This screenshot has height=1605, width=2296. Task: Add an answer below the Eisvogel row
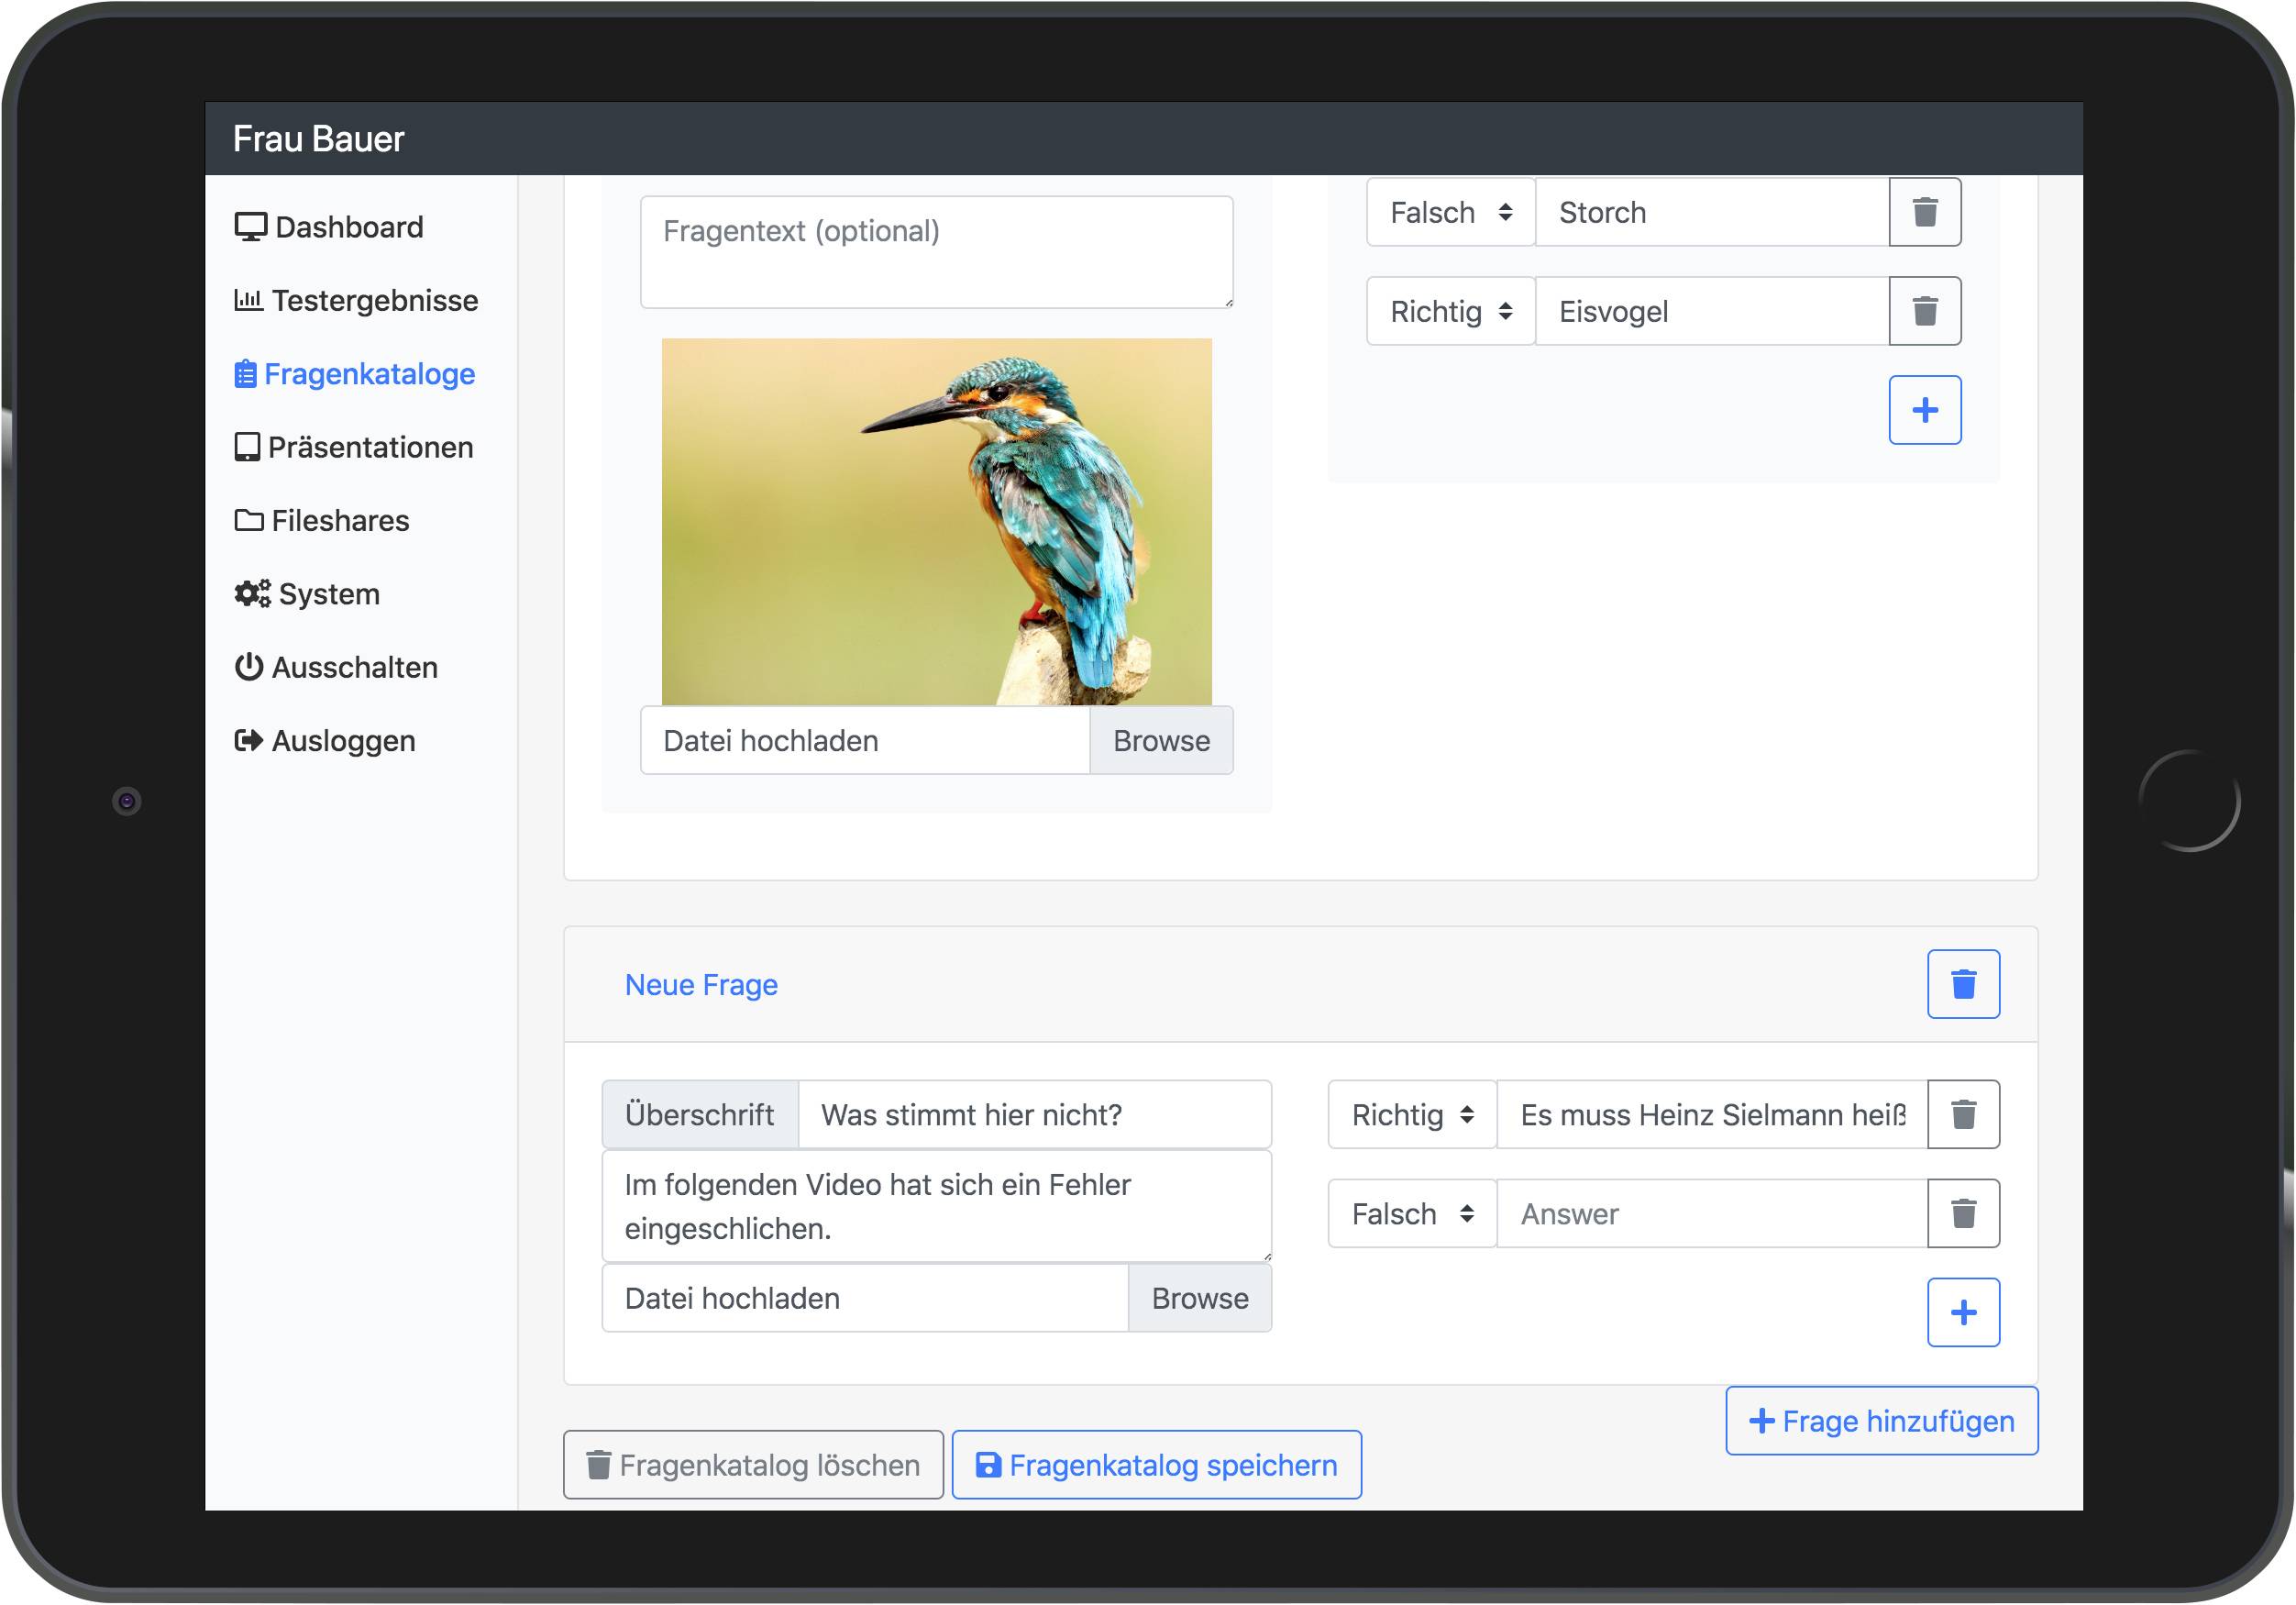(1924, 410)
